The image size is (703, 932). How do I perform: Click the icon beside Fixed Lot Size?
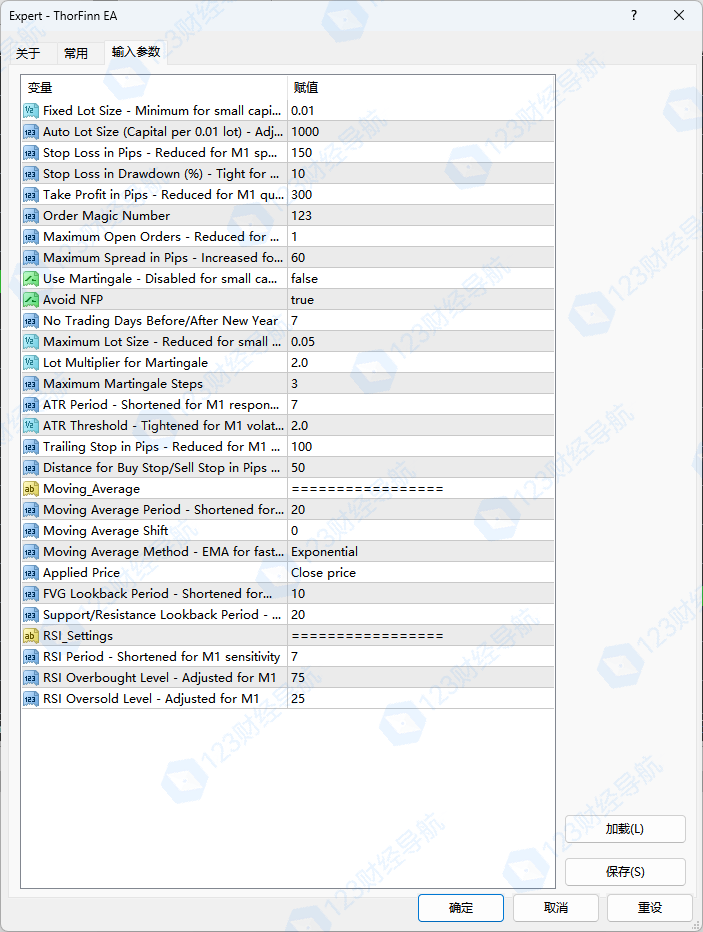pyautogui.click(x=31, y=111)
